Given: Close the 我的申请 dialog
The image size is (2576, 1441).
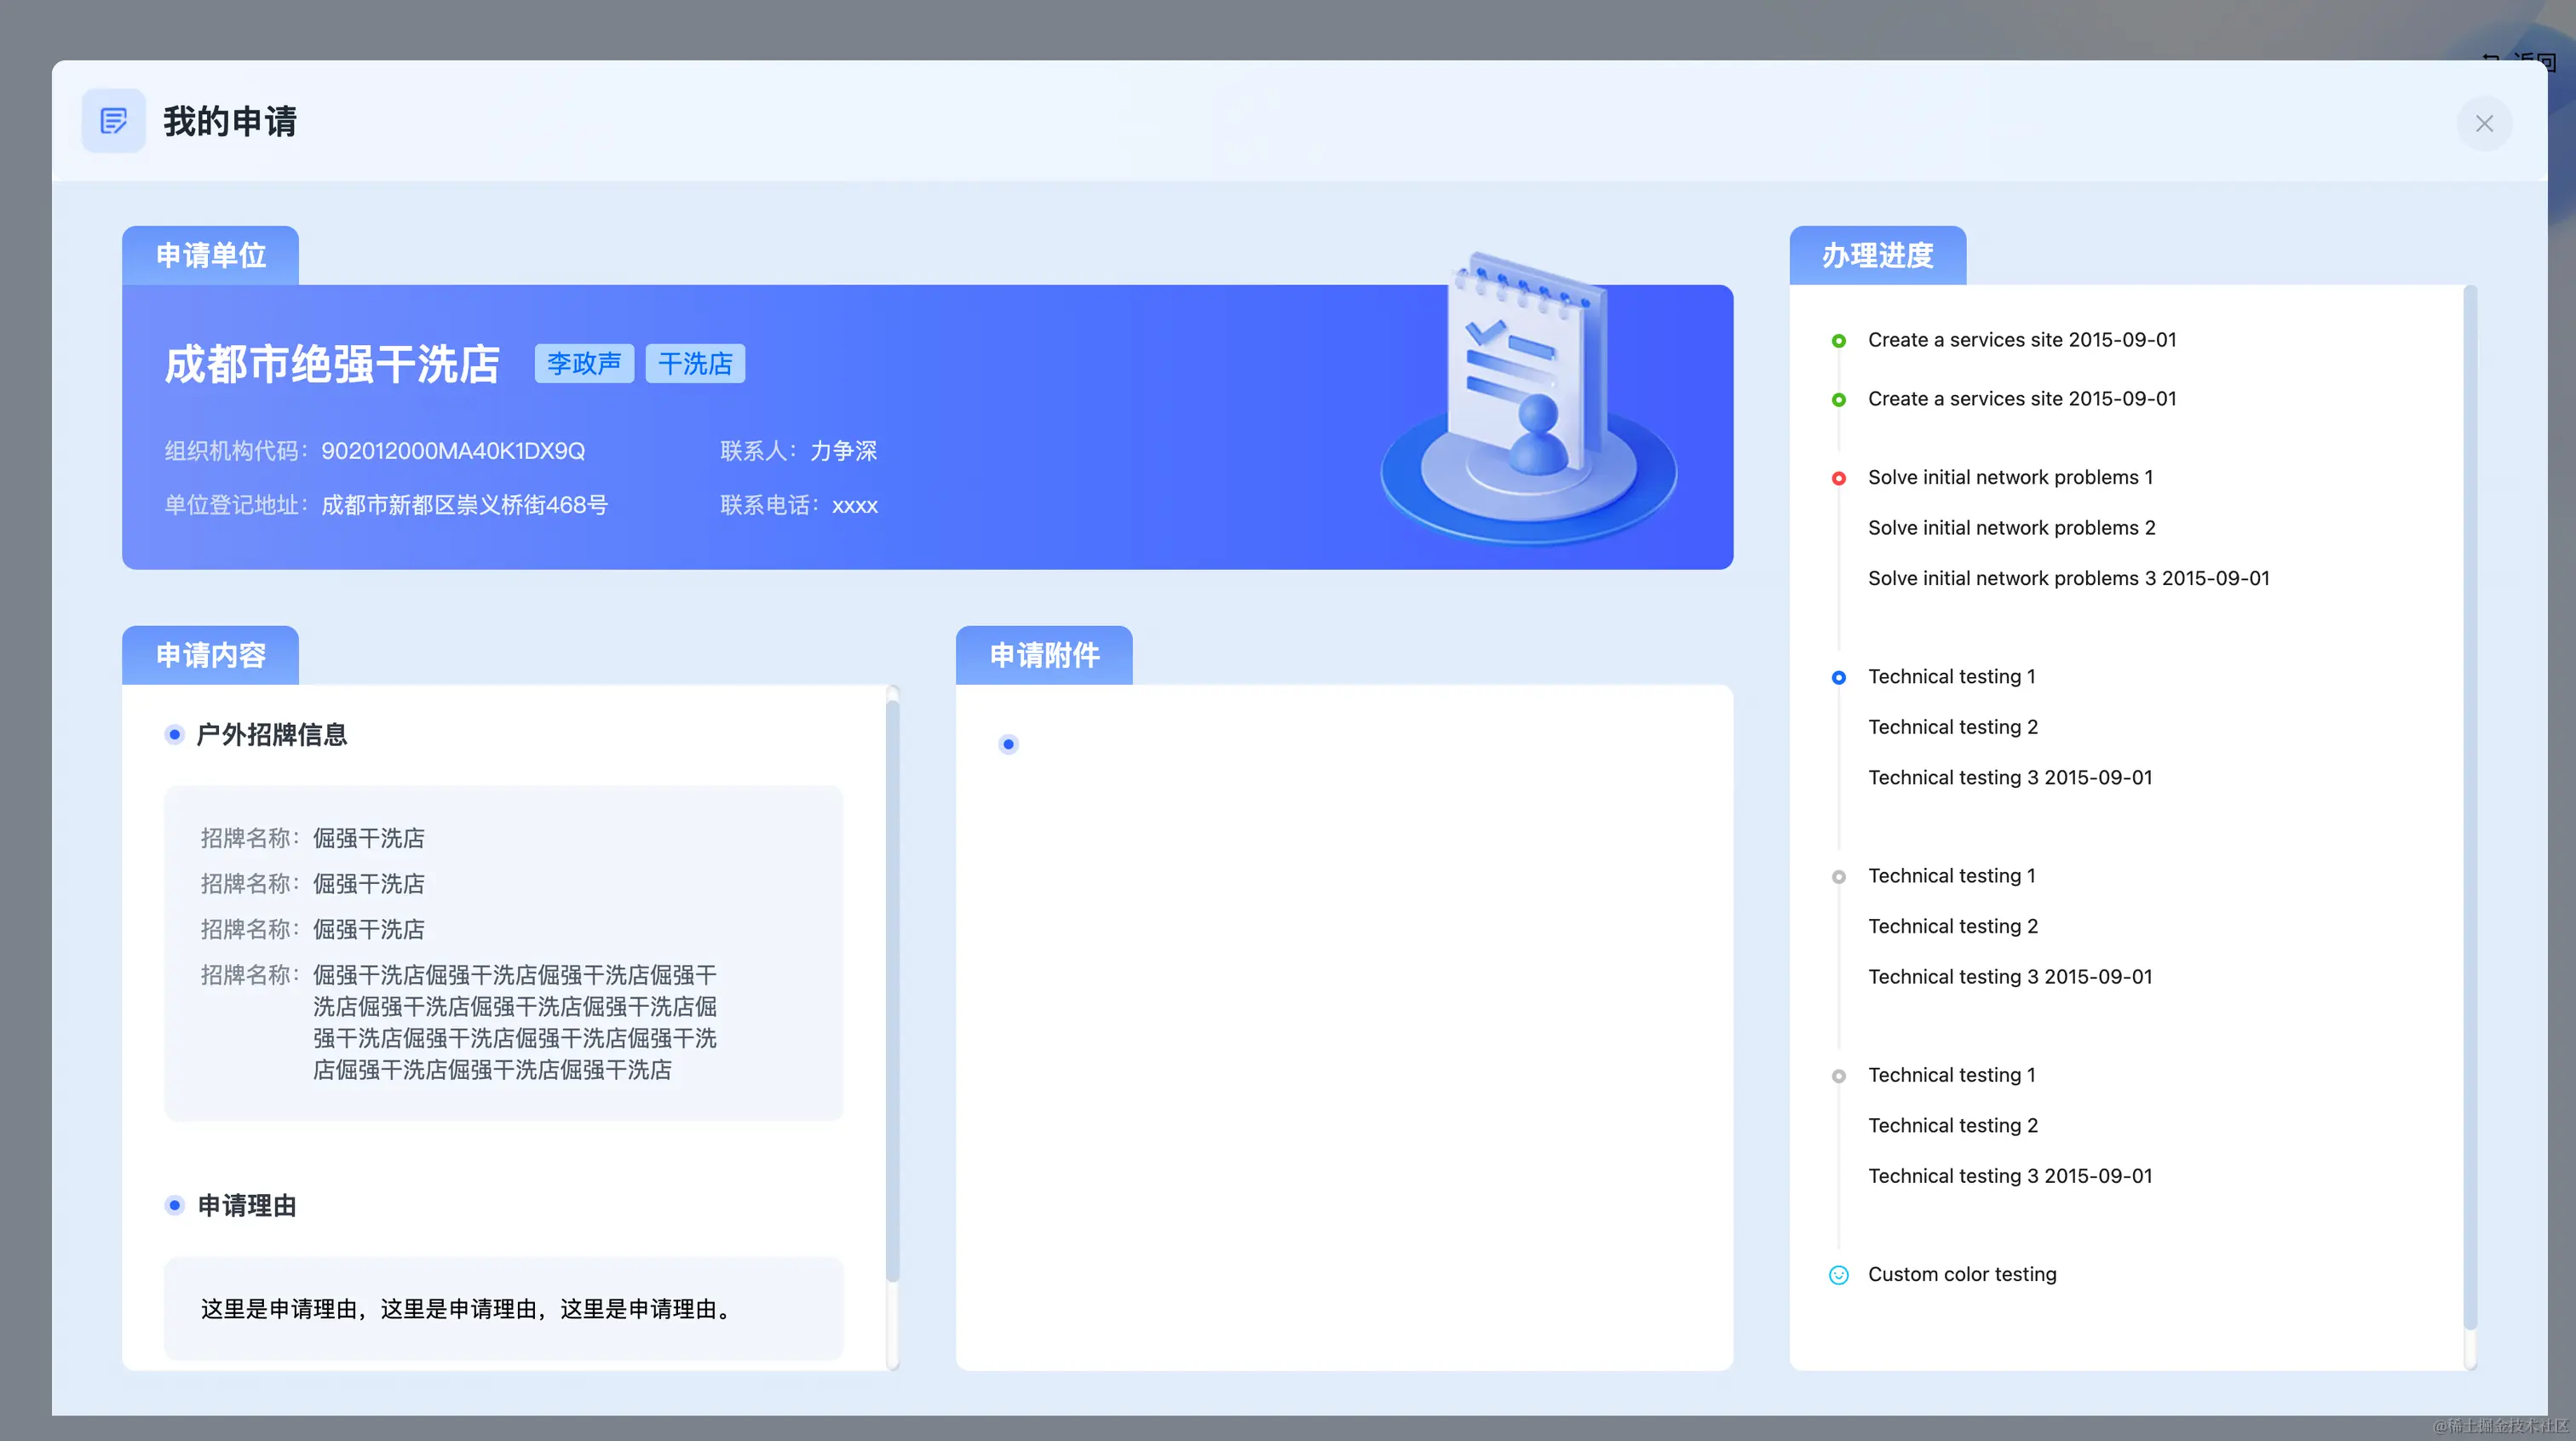Looking at the screenshot, I should pos(2484,123).
